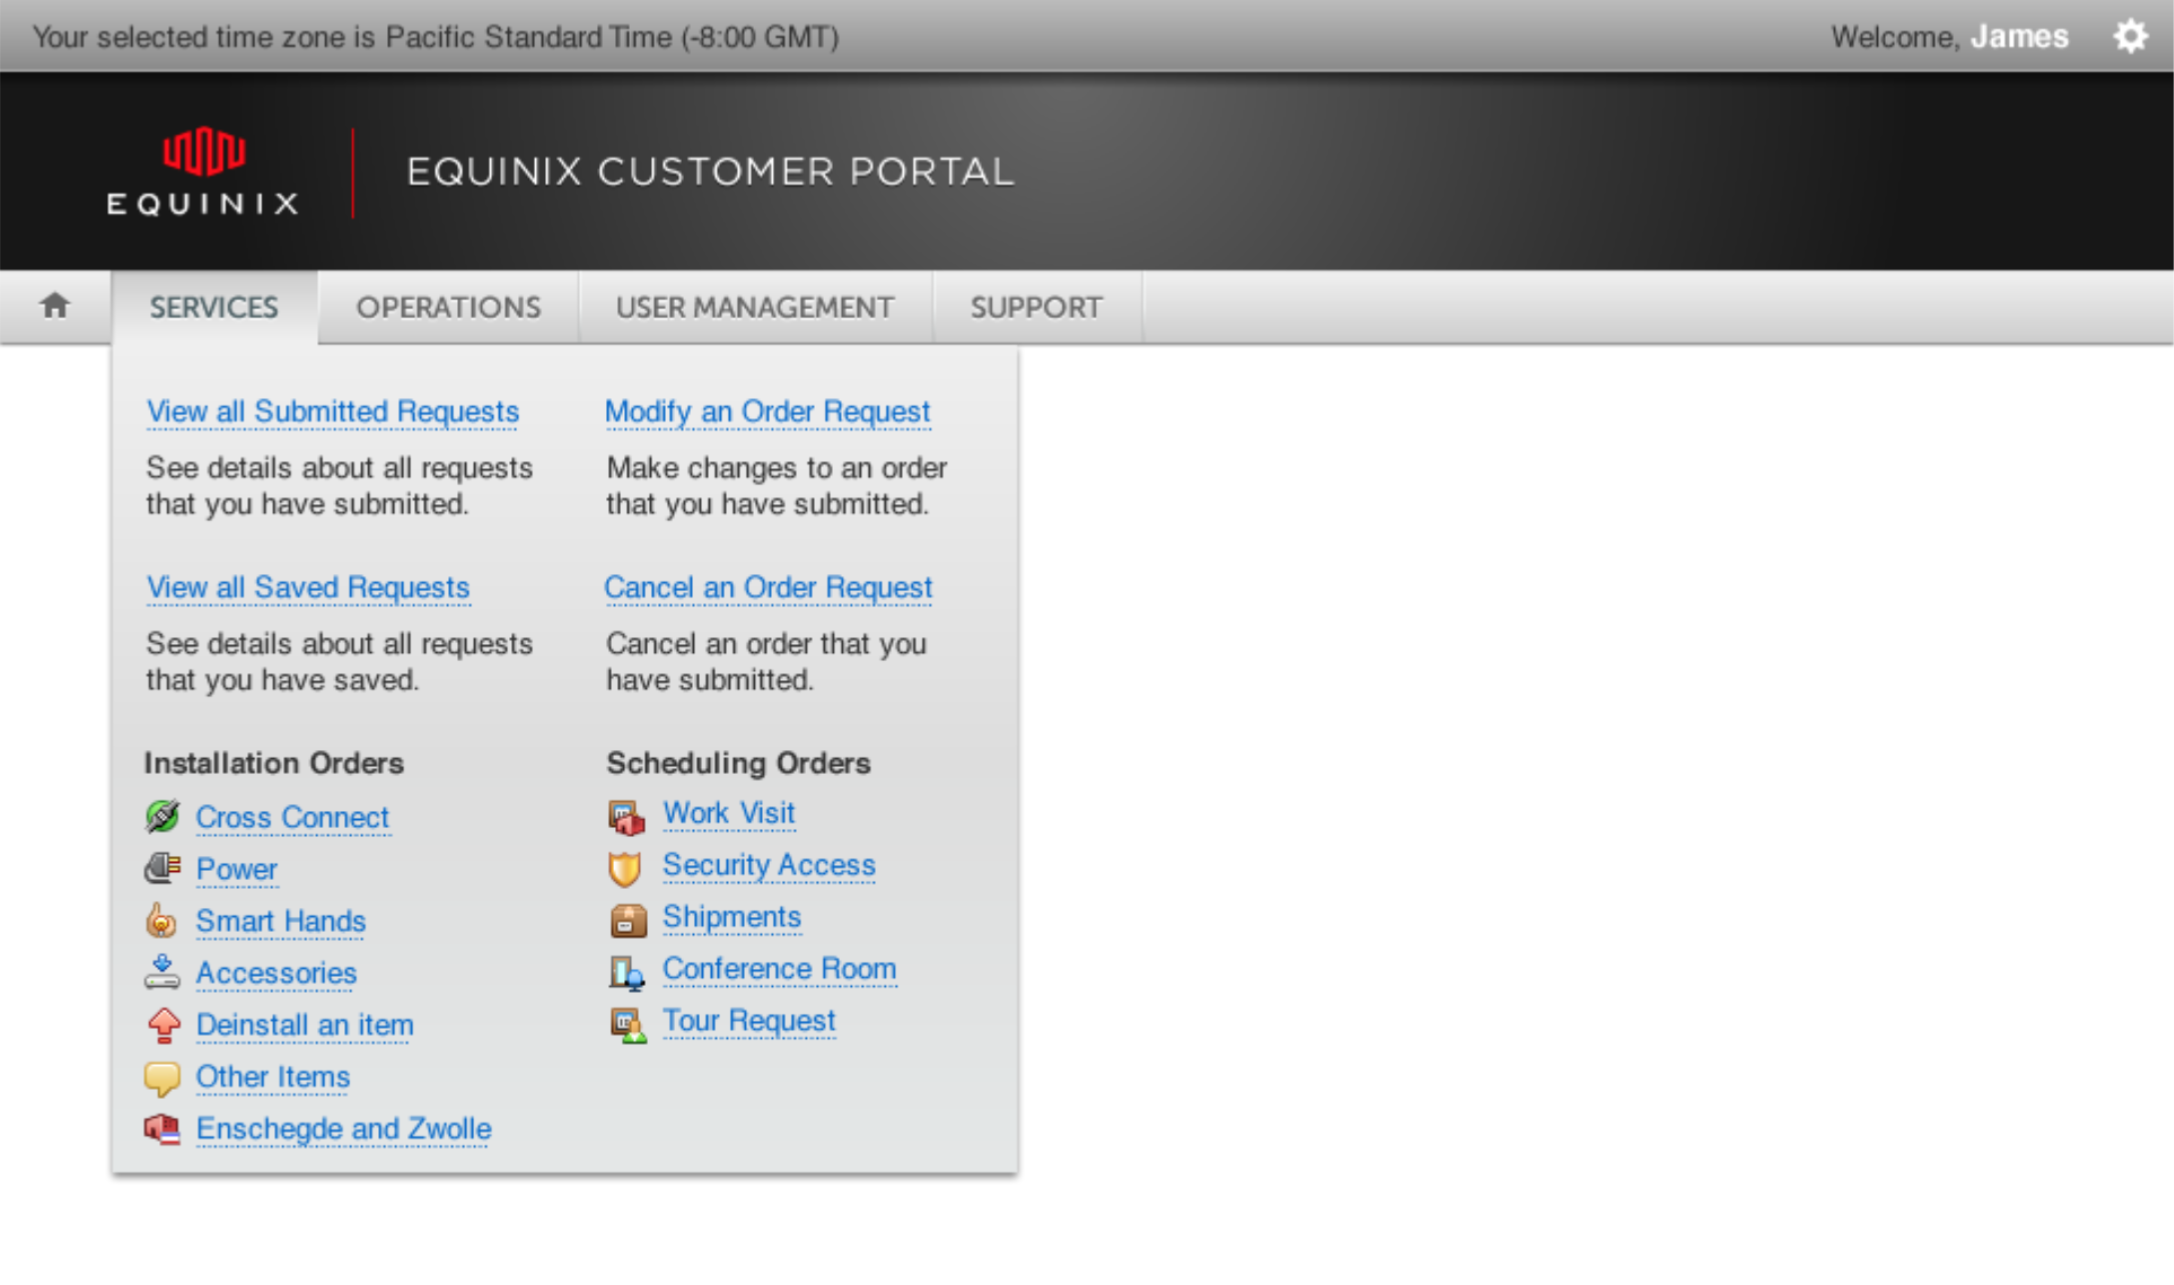Open View all Saved Requests link

[x=308, y=588]
